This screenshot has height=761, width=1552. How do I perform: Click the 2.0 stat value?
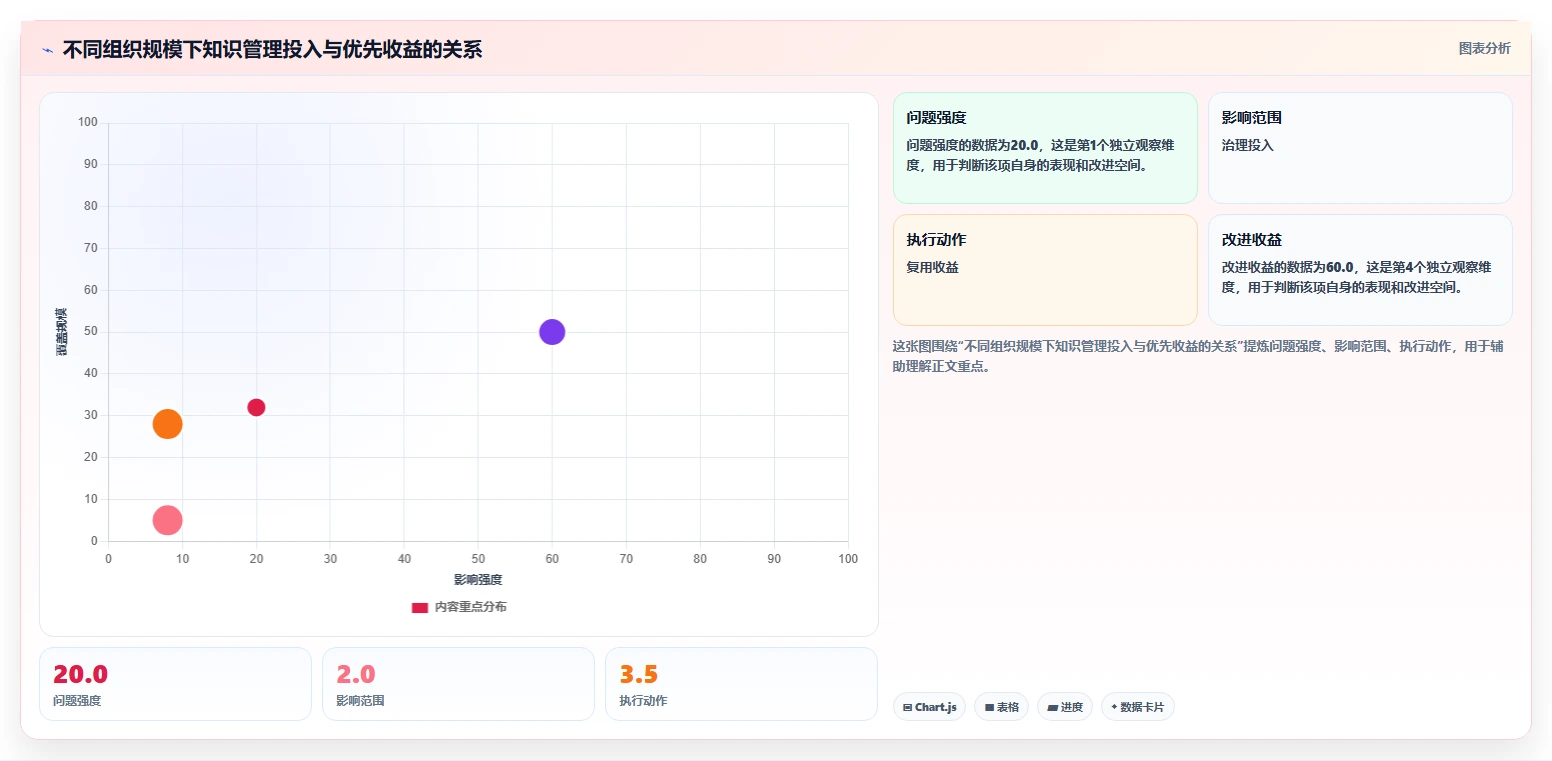tap(355, 674)
